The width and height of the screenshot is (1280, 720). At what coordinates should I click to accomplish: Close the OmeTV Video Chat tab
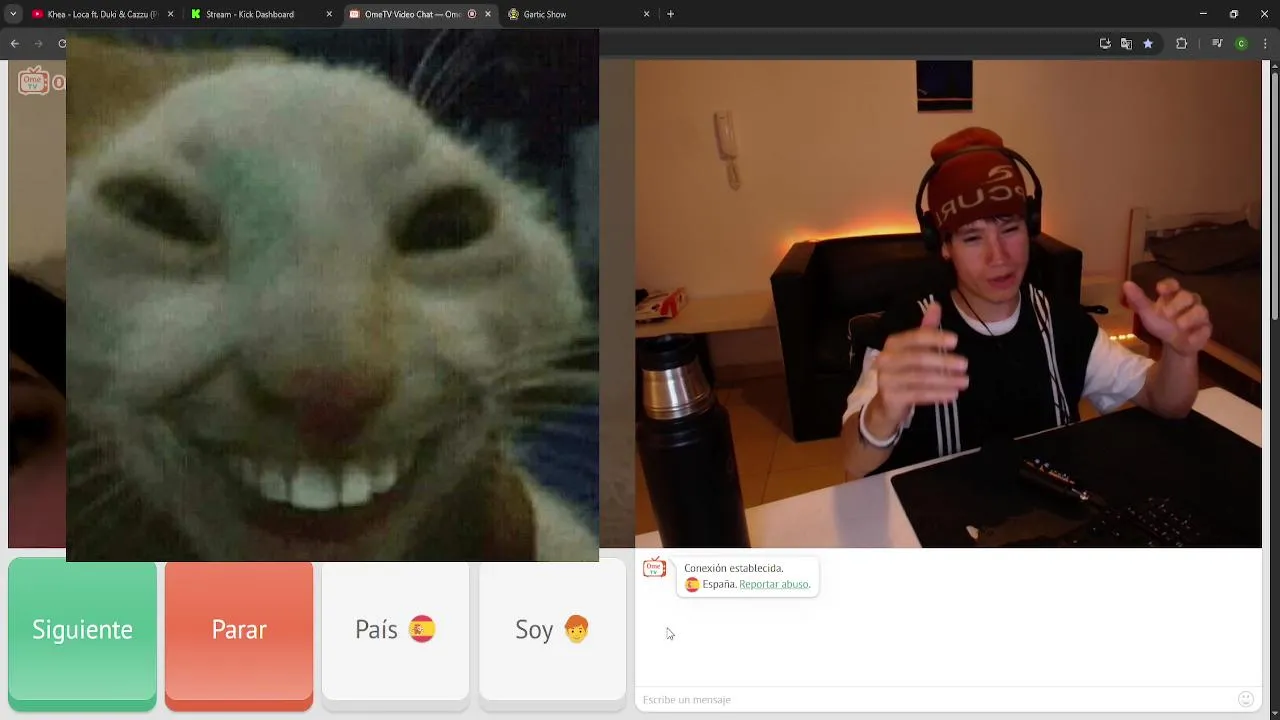click(488, 14)
